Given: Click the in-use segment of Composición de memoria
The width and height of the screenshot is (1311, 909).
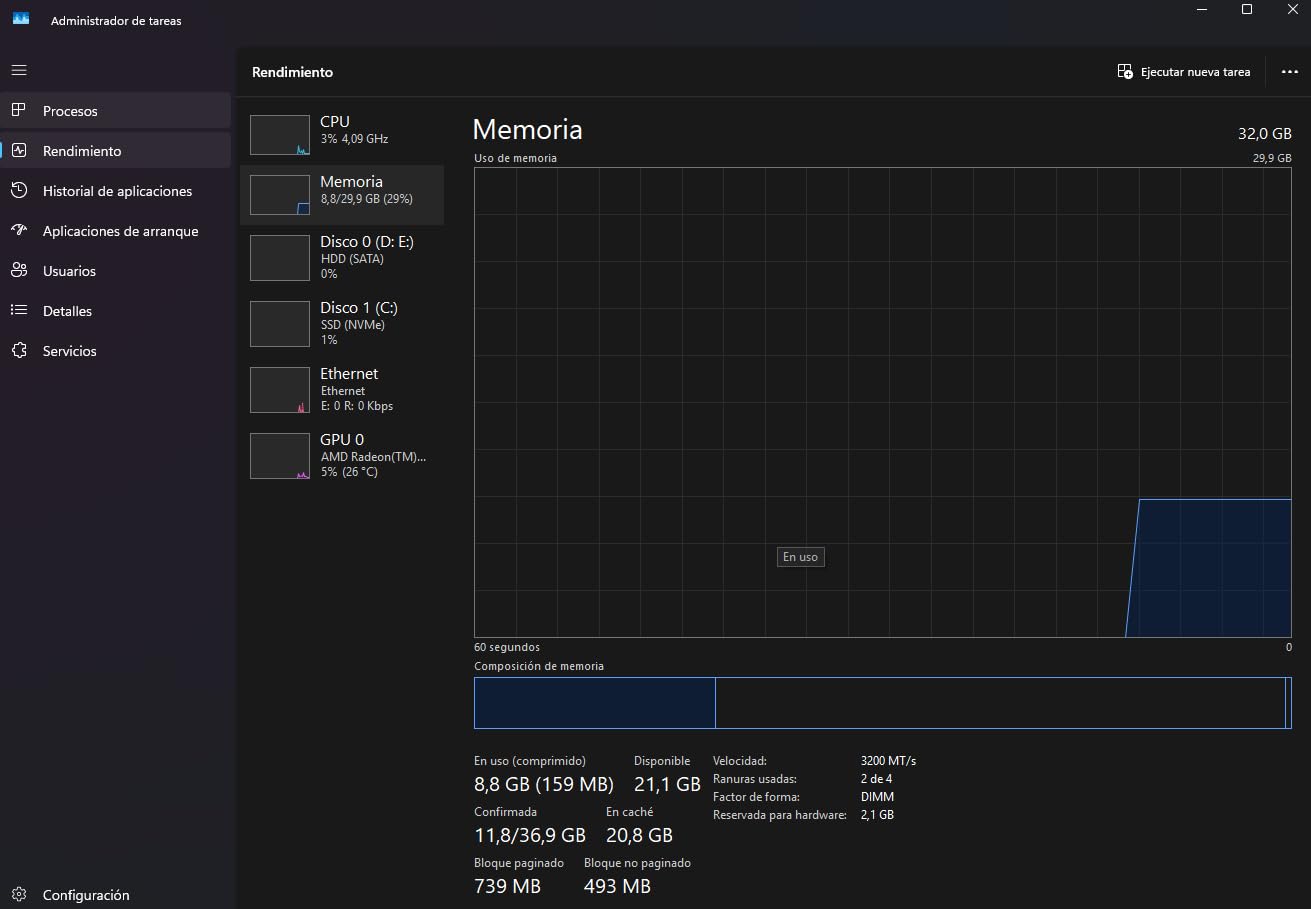Looking at the screenshot, I should [x=595, y=703].
